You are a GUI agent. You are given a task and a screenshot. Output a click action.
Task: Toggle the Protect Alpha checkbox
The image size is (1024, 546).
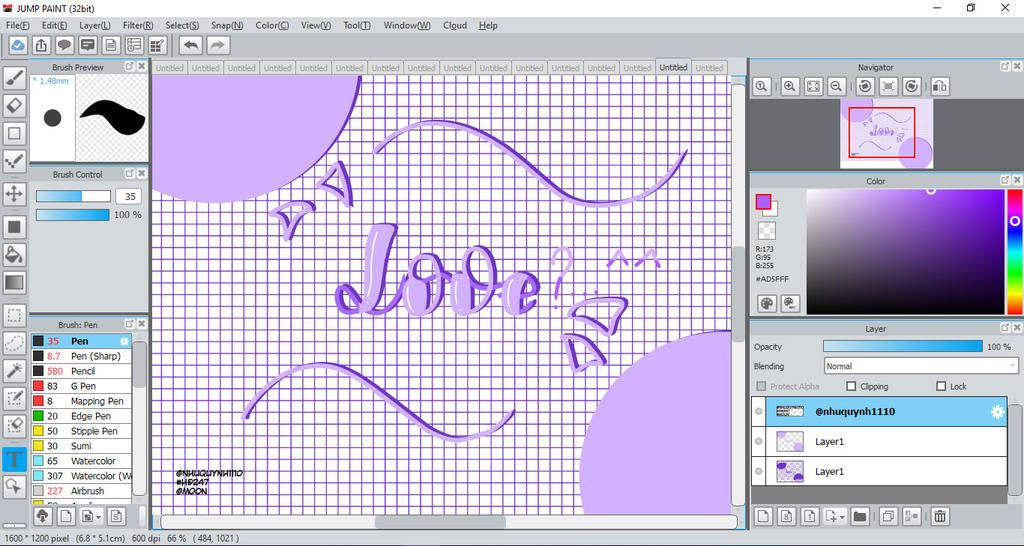point(761,387)
